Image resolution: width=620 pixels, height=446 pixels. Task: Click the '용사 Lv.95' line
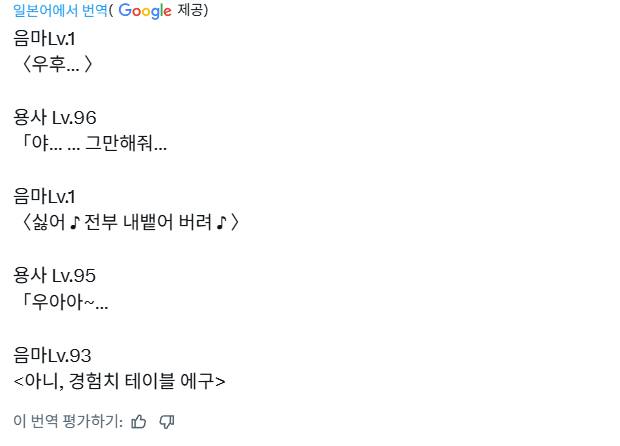55,275
